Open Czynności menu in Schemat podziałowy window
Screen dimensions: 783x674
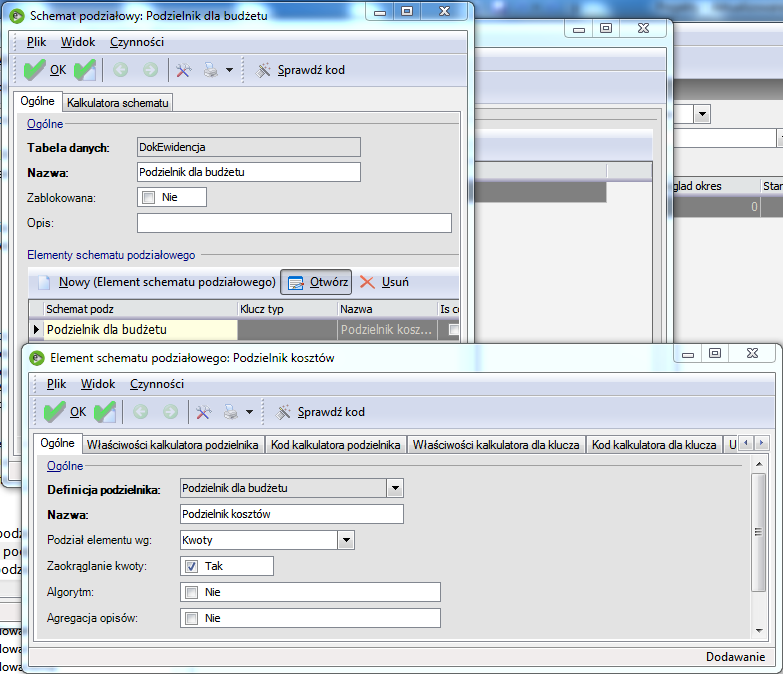(137, 42)
